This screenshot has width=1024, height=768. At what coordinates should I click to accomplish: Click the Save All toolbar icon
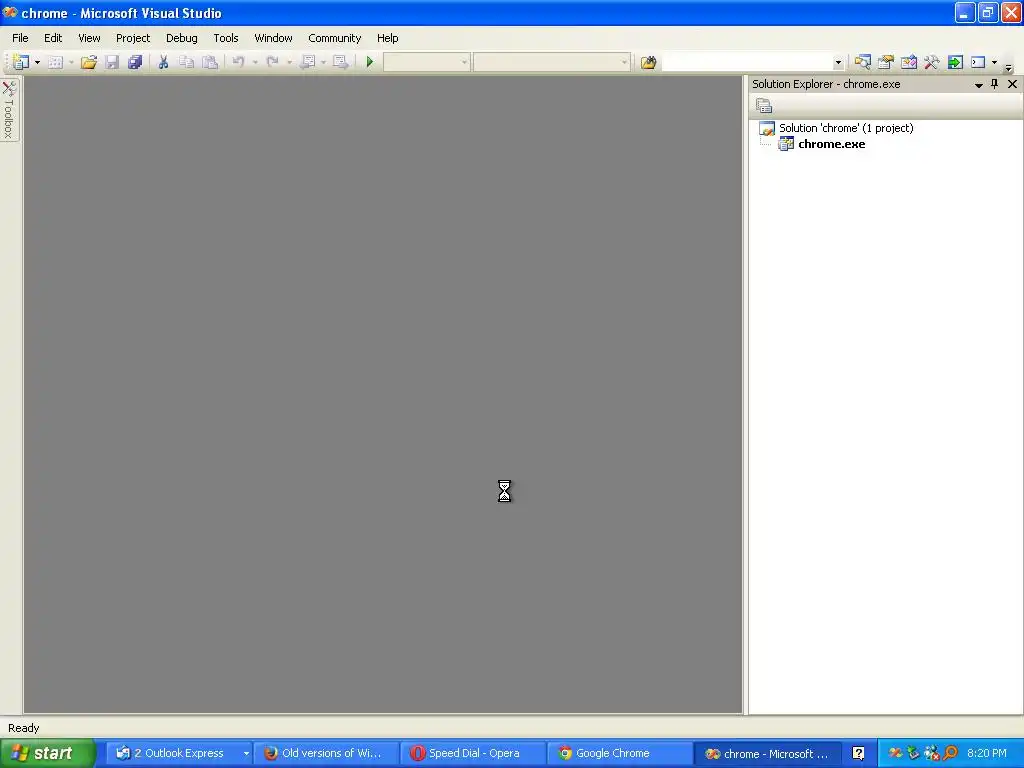pyautogui.click(x=135, y=62)
